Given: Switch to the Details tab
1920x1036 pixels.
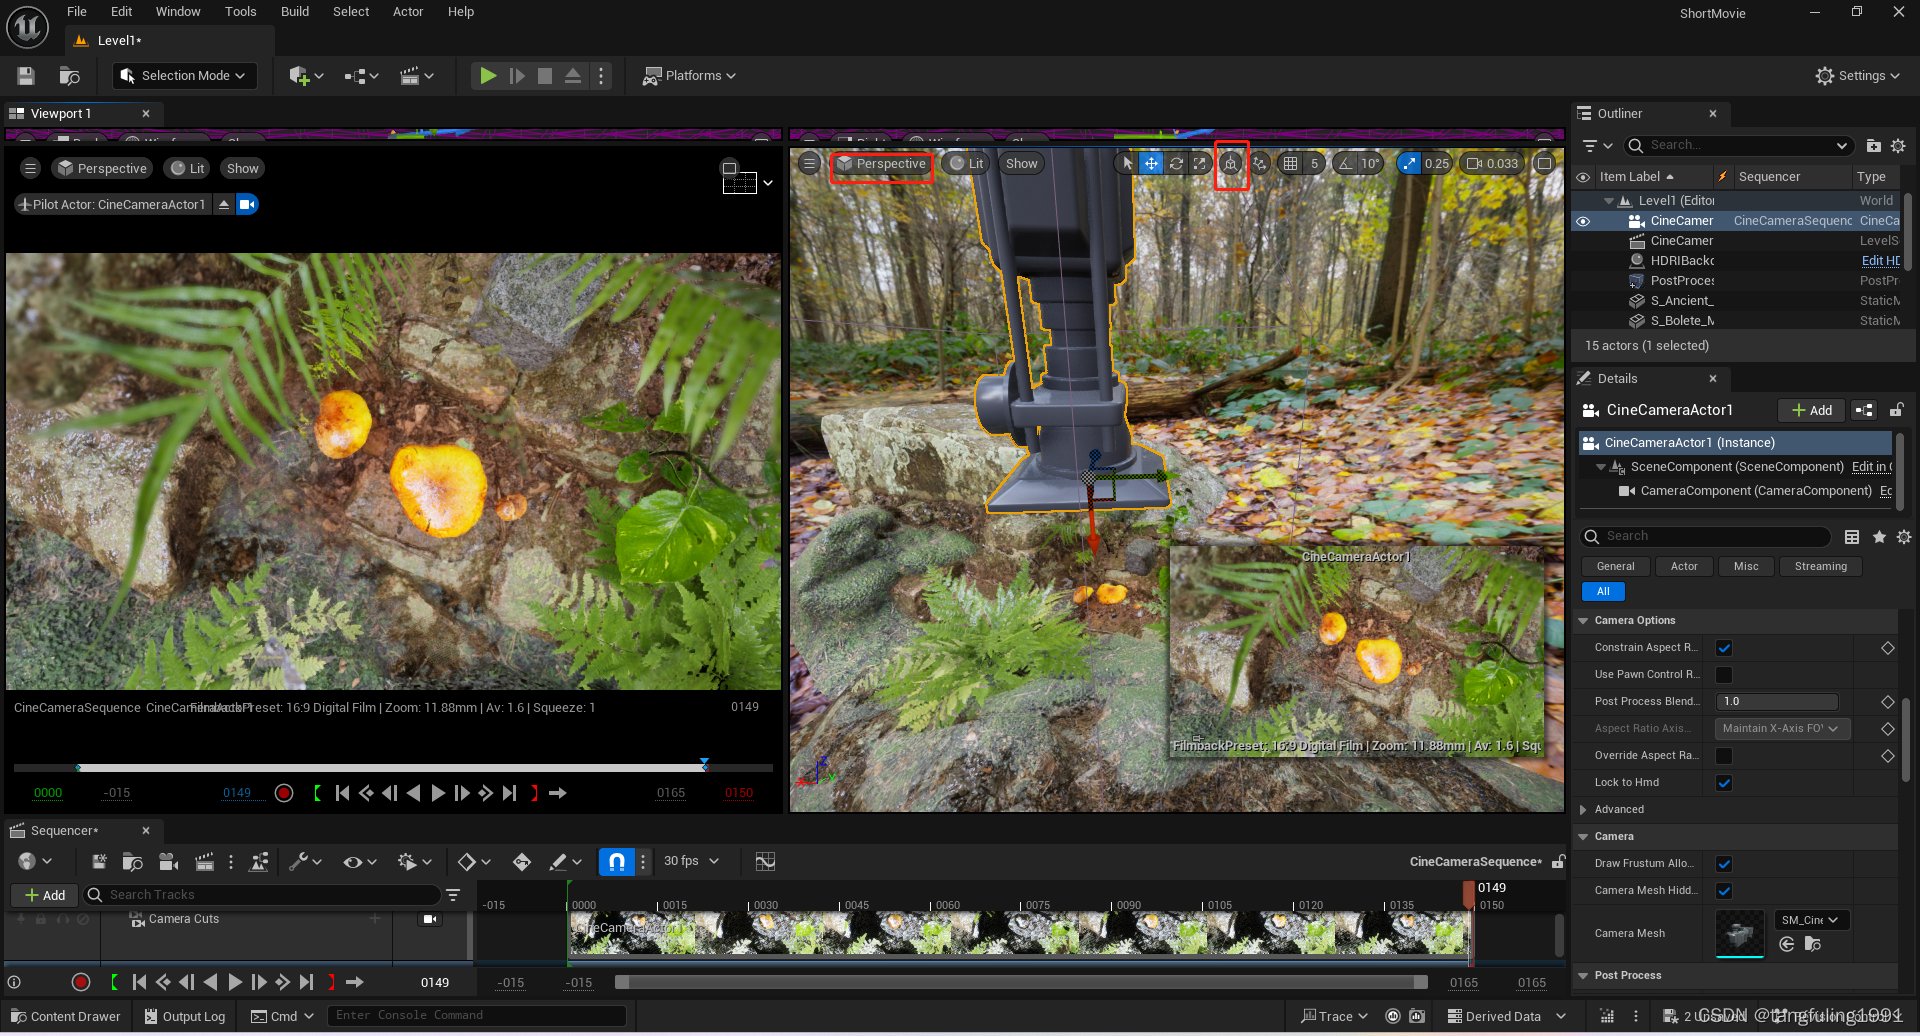Looking at the screenshot, I should tap(1617, 379).
